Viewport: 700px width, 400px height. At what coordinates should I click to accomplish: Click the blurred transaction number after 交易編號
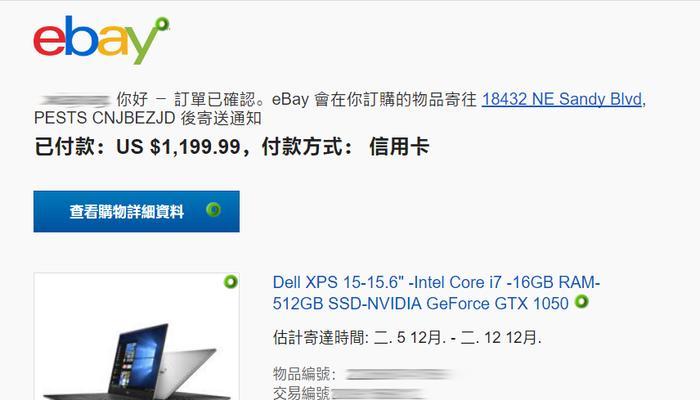378,393
